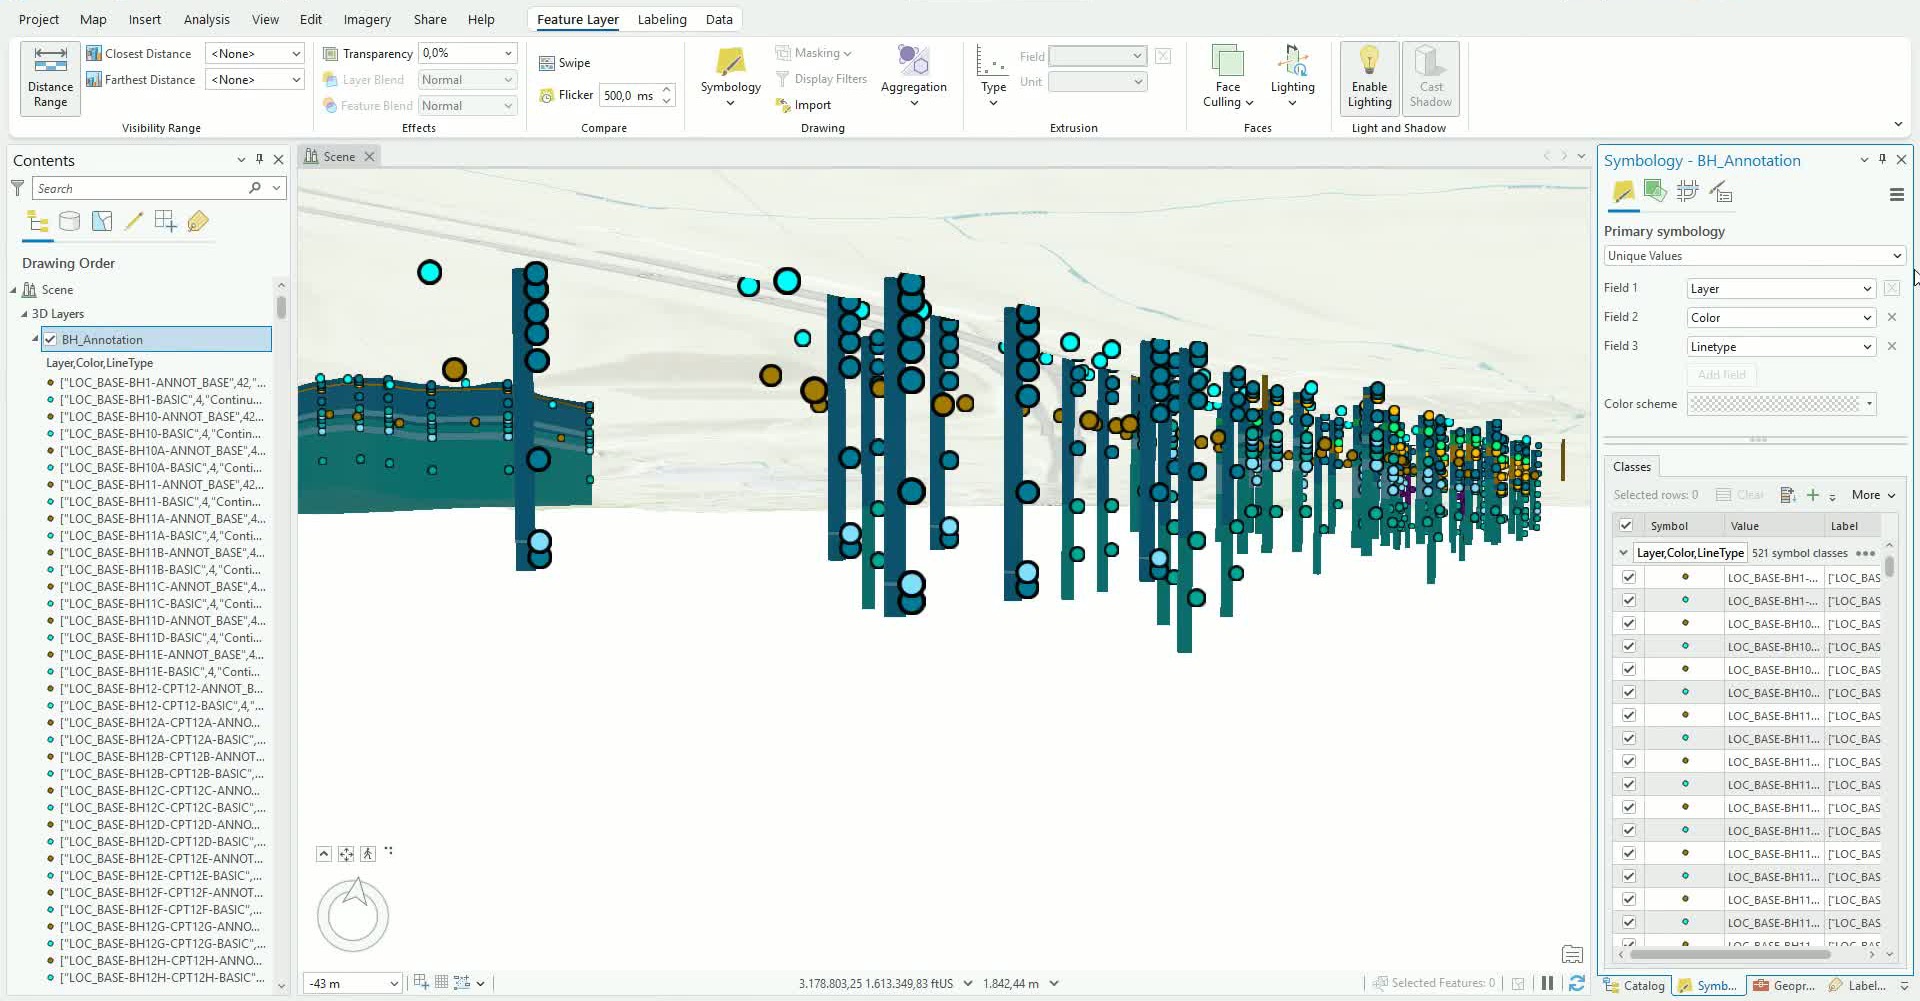
Task: Open the Analysis menu tab
Action: (x=206, y=19)
